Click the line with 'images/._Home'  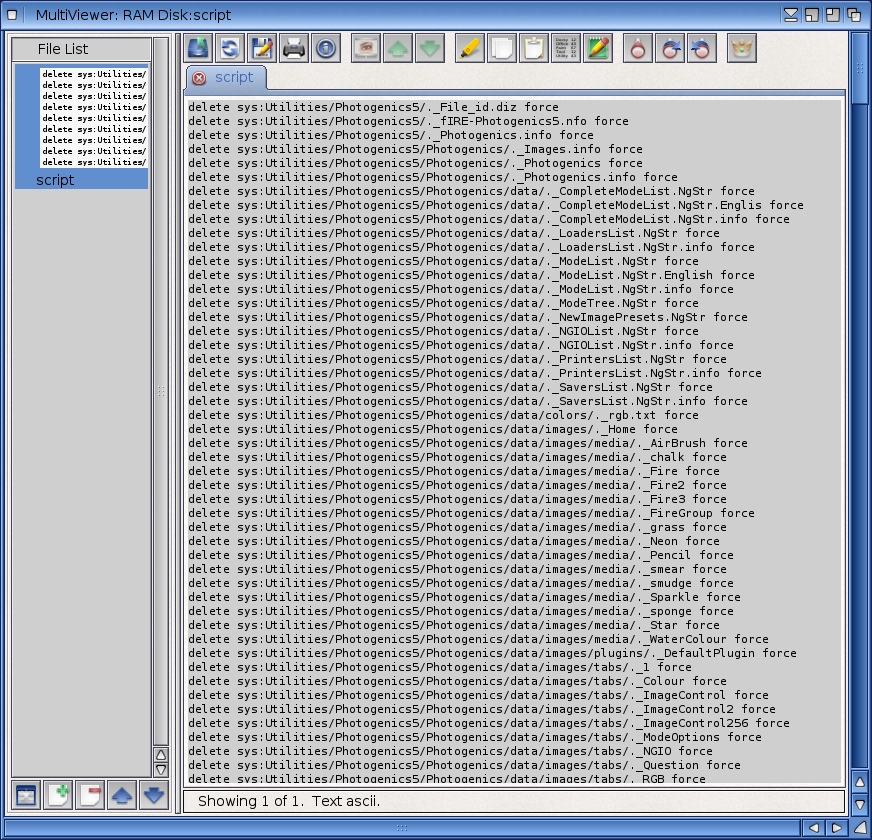click(433, 428)
